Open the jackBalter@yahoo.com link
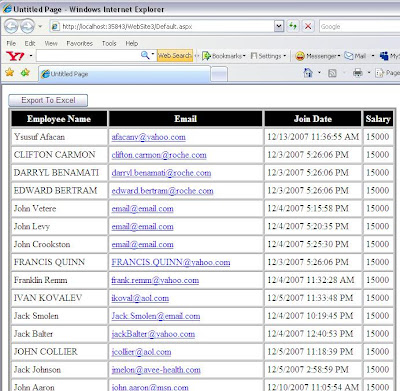 (x=153, y=334)
